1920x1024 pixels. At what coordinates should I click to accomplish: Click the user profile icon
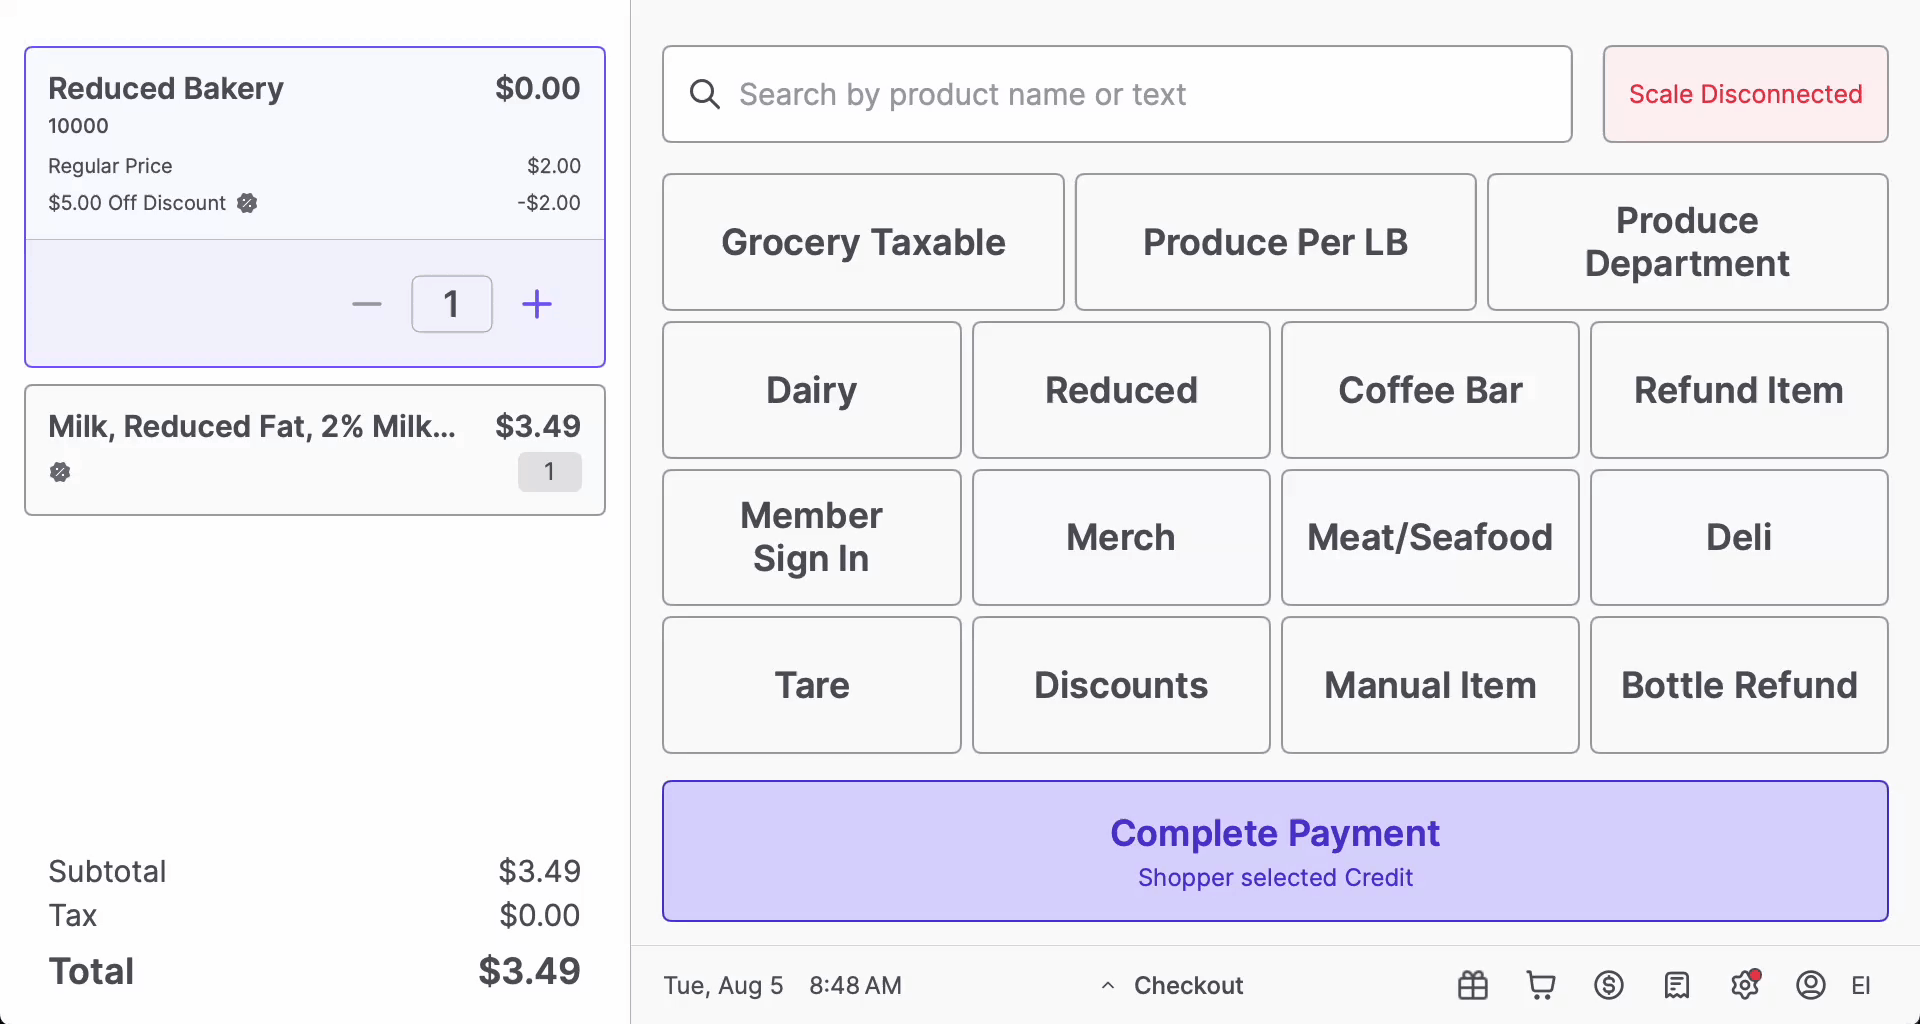coord(1810,985)
